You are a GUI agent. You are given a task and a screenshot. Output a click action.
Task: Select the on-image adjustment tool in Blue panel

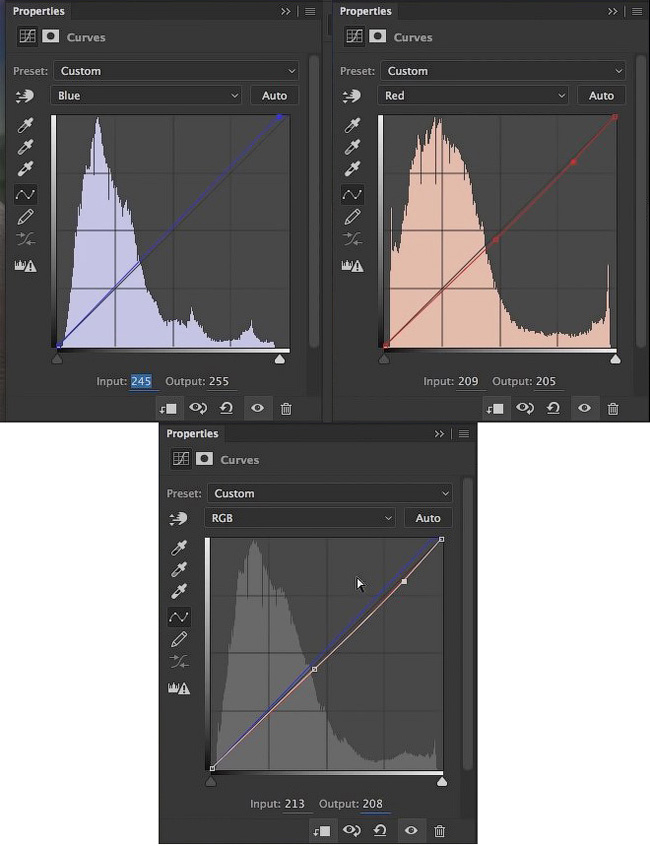25,96
